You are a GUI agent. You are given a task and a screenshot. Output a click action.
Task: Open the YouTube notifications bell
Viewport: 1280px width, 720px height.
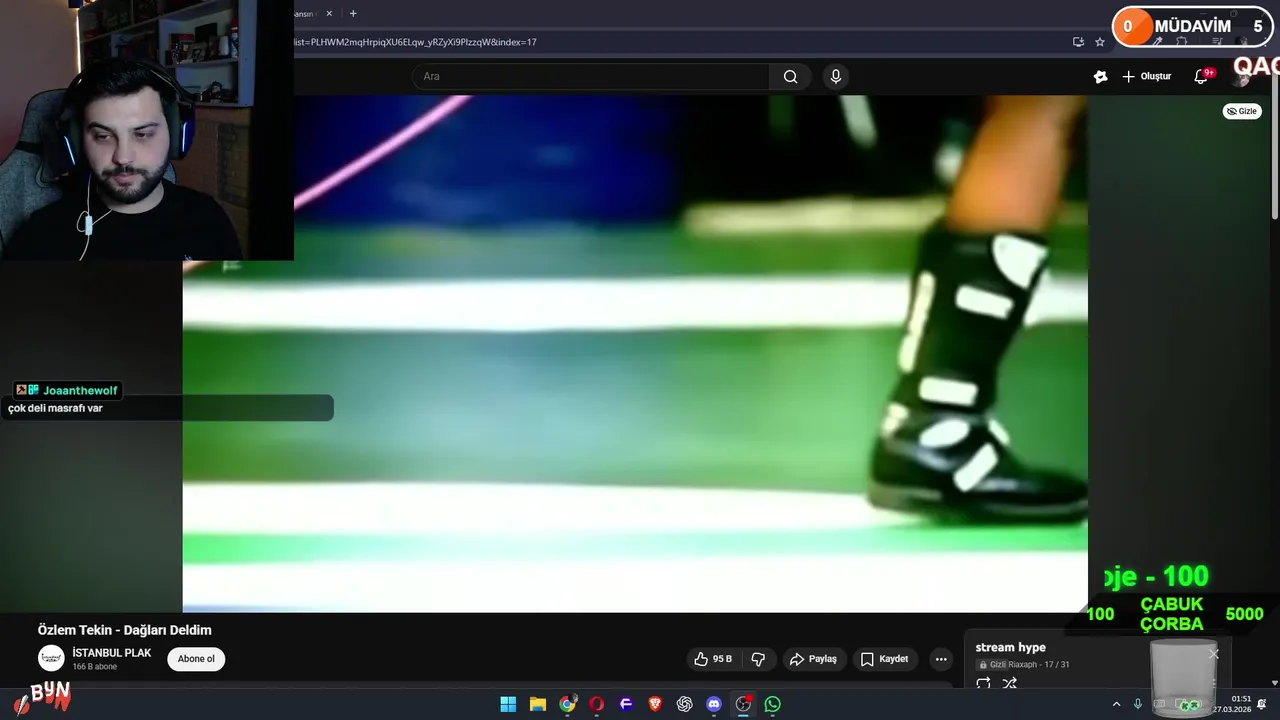tap(1201, 77)
